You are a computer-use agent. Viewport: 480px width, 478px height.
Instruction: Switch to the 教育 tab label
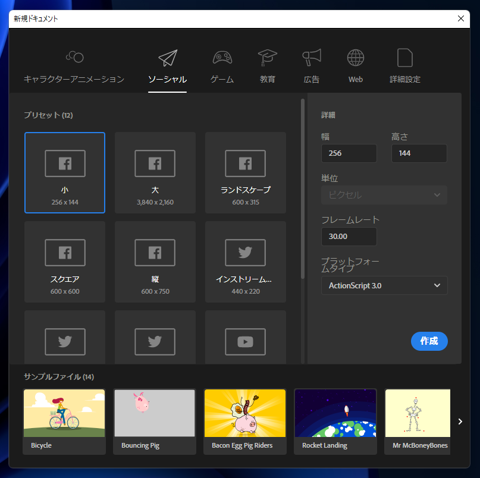click(267, 79)
